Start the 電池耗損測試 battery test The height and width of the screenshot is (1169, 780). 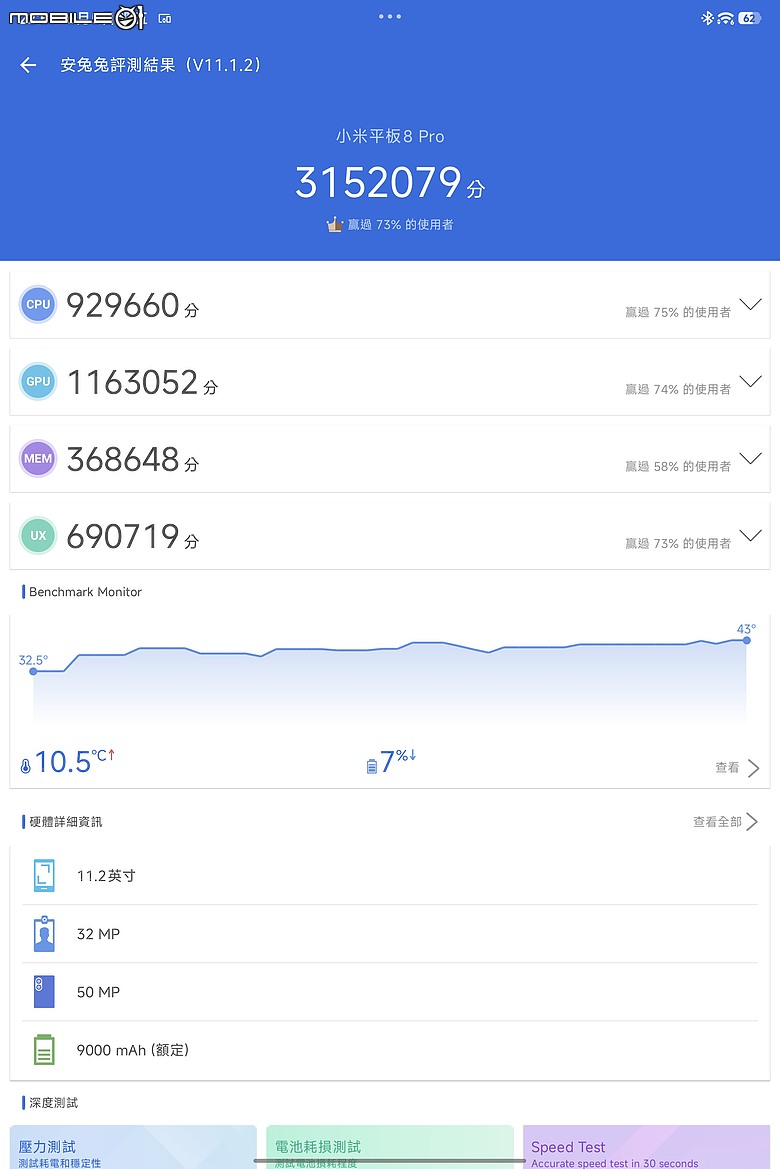pos(390,1147)
